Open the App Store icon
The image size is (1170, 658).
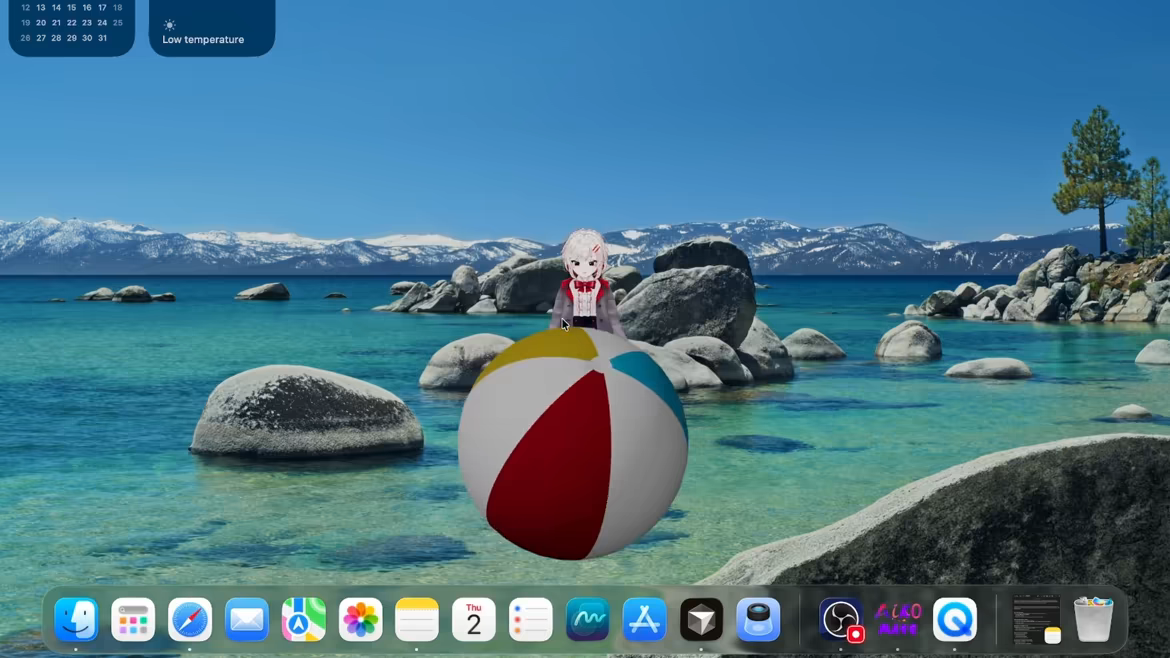point(644,619)
